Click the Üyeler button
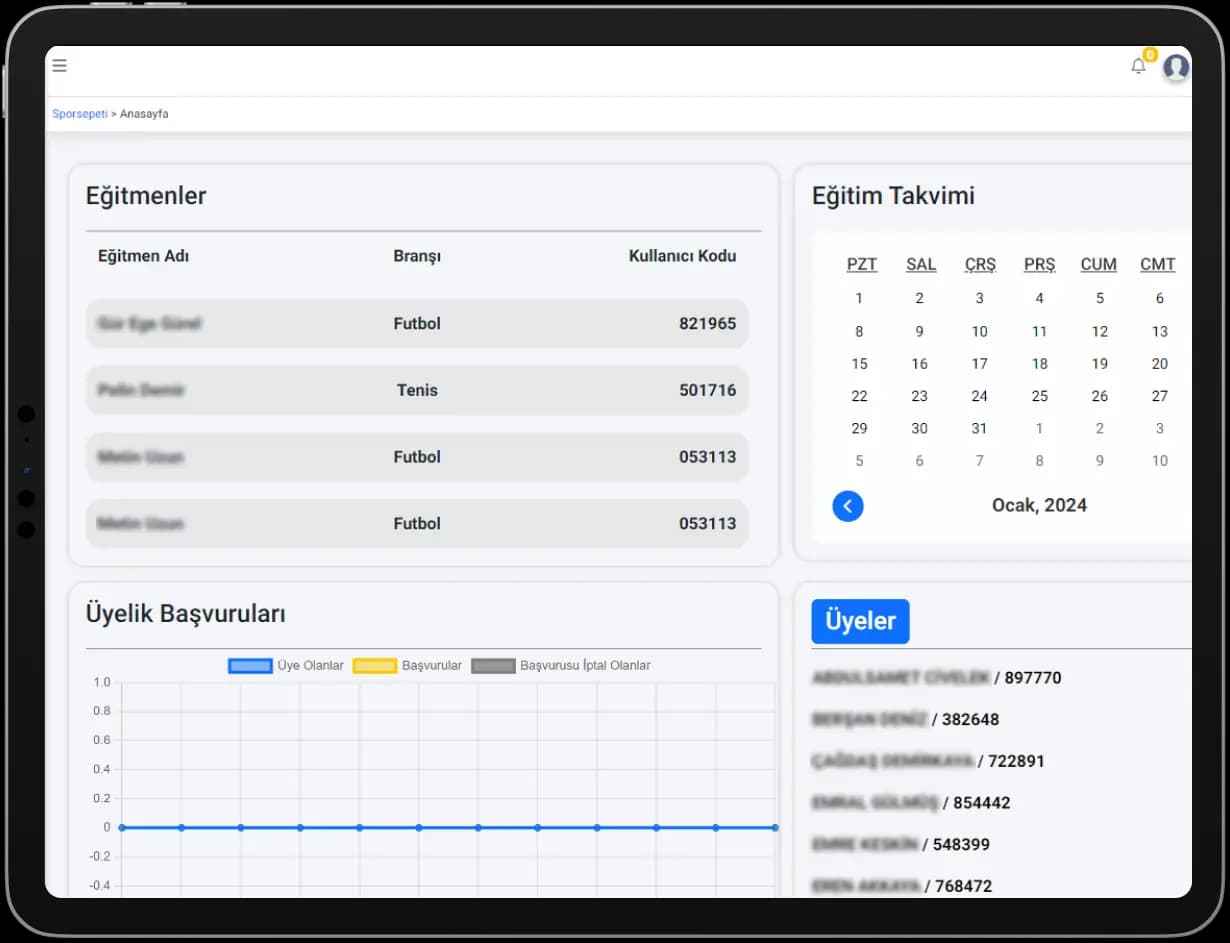The height and width of the screenshot is (943, 1230). click(860, 621)
